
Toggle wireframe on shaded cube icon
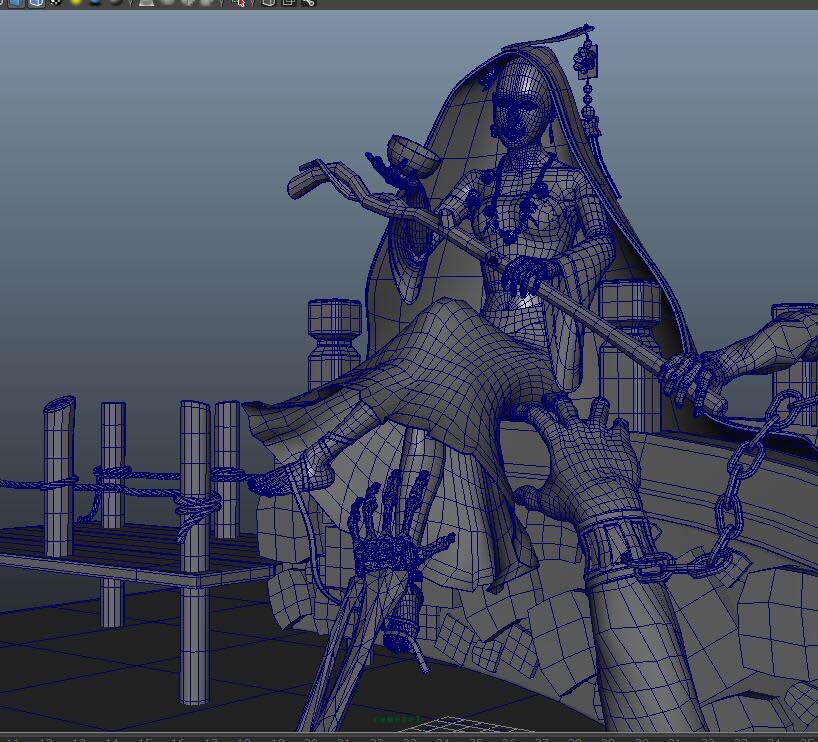pos(36,3)
